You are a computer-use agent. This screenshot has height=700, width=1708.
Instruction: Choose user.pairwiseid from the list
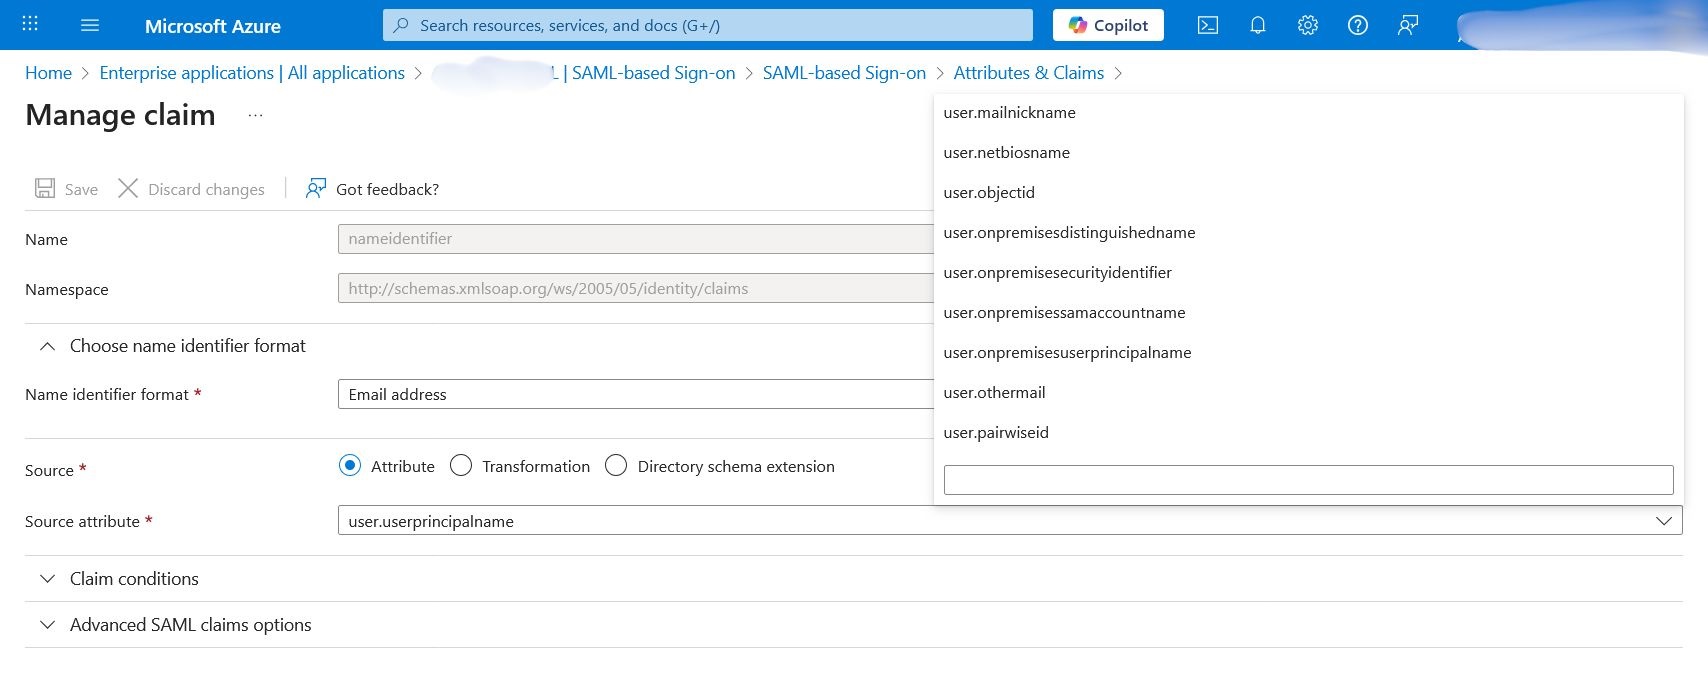click(x=1308, y=433)
